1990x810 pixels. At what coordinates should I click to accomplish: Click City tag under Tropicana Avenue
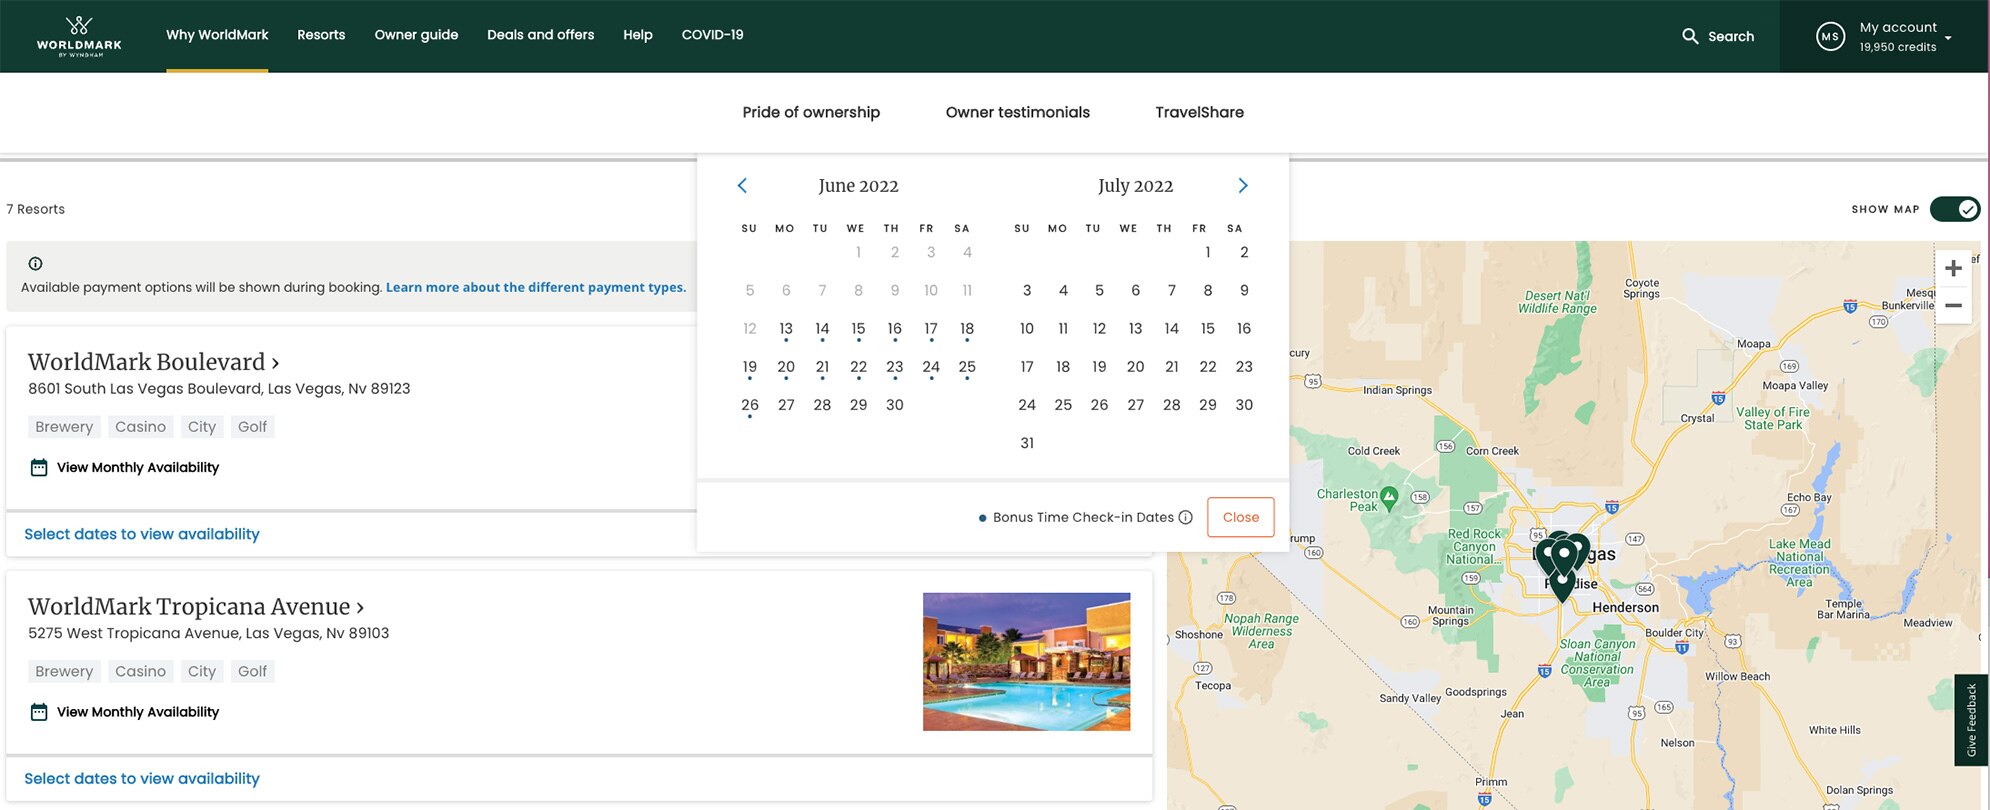pyautogui.click(x=202, y=672)
